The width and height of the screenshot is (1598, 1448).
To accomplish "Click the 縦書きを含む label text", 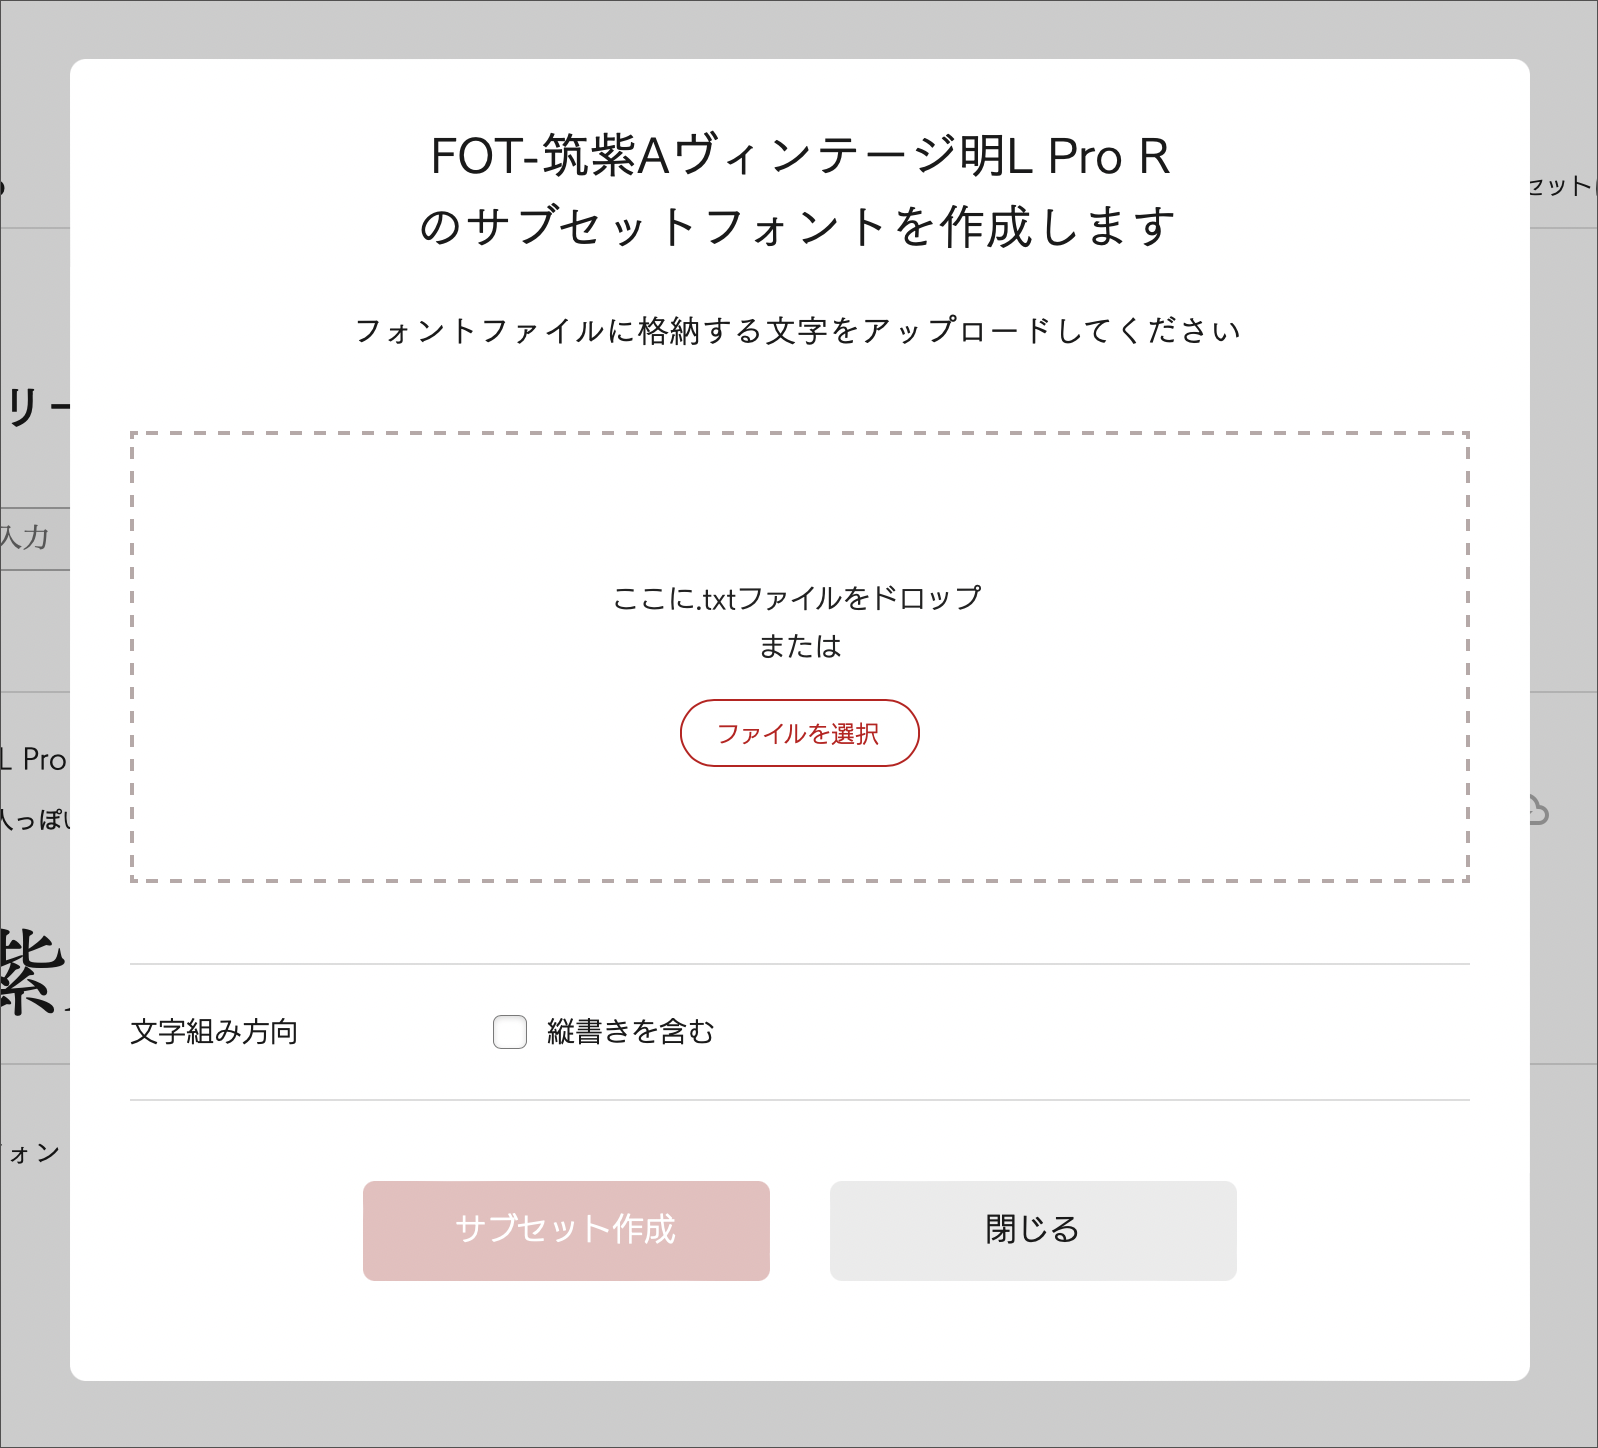I will (630, 1031).
